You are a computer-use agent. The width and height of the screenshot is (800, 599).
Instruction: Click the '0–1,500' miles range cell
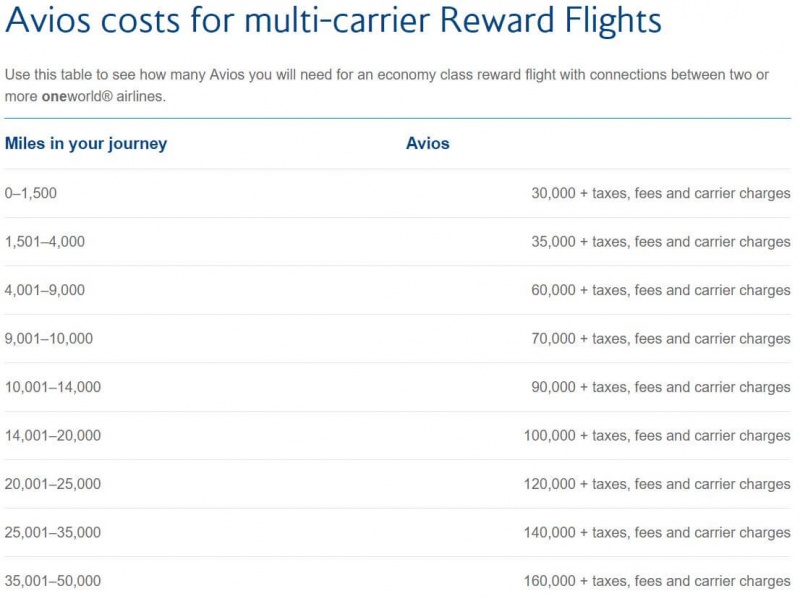point(31,193)
